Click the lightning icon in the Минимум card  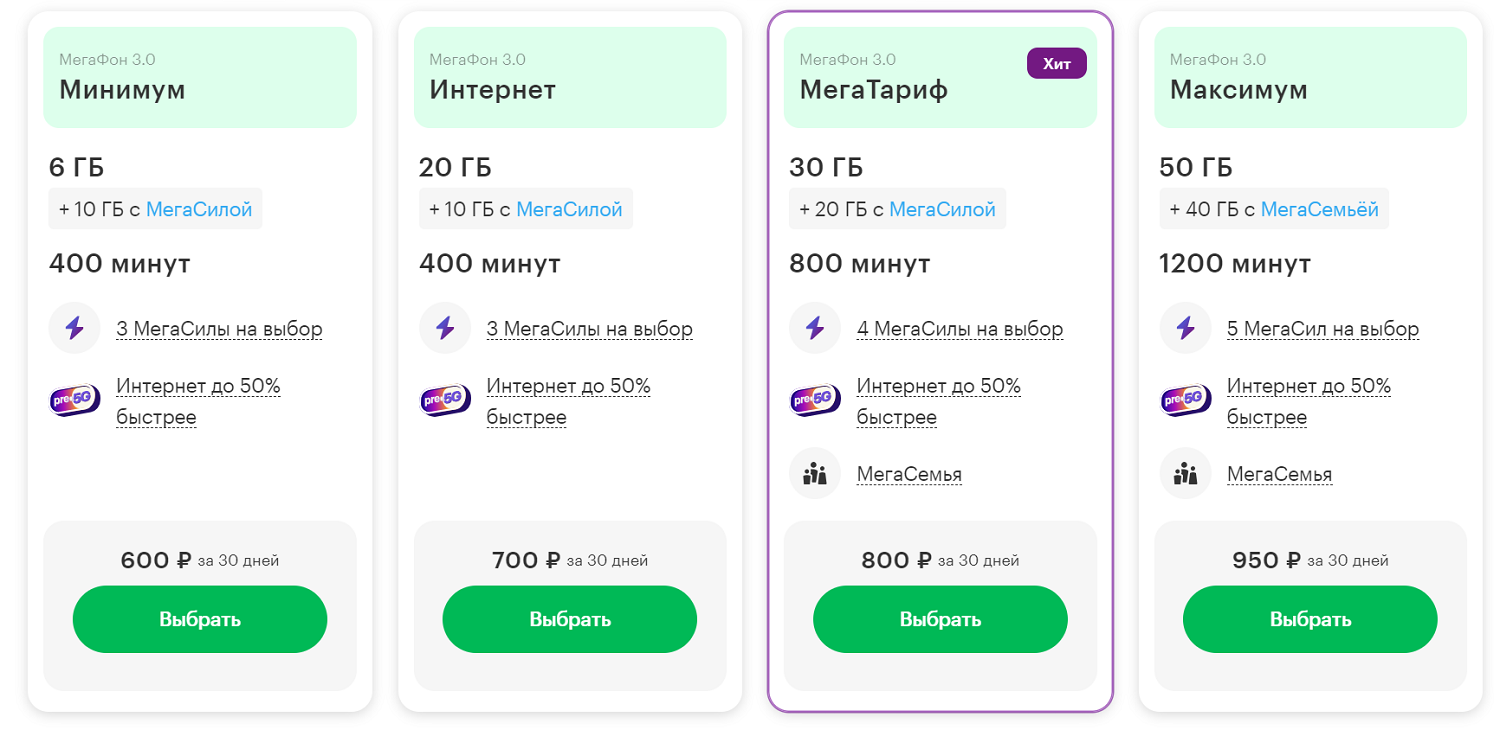74,328
